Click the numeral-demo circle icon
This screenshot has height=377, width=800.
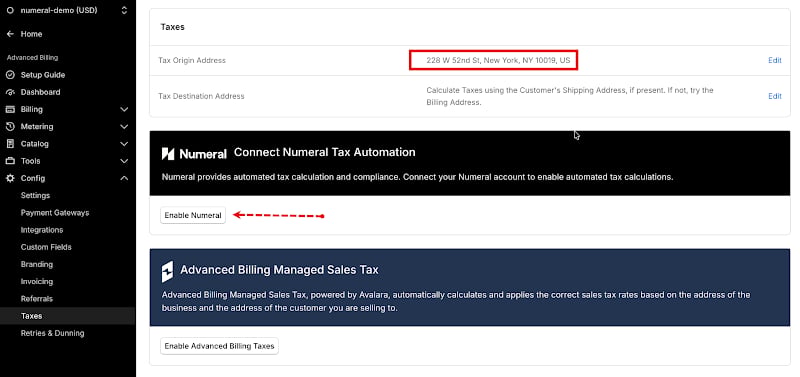click(x=10, y=10)
